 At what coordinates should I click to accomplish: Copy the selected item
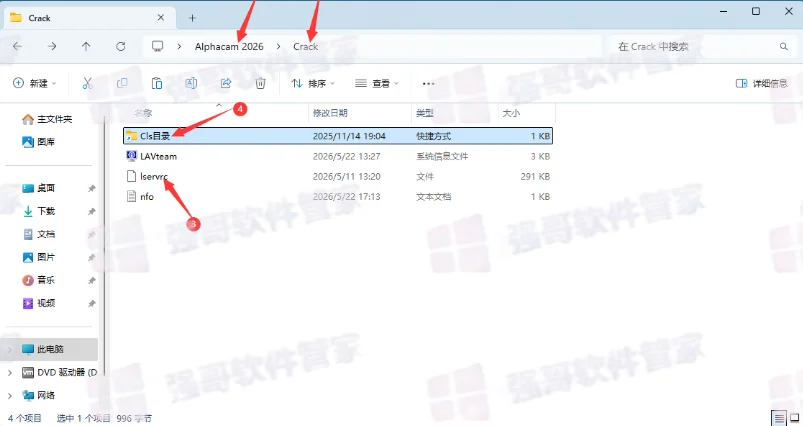122,83
